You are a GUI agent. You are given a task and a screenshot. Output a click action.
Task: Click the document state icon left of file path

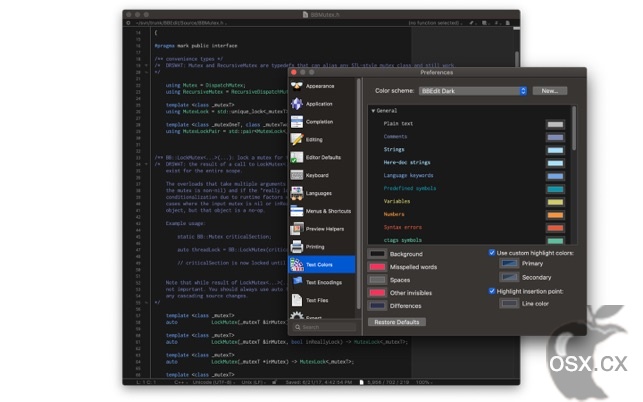pos(128,23)
